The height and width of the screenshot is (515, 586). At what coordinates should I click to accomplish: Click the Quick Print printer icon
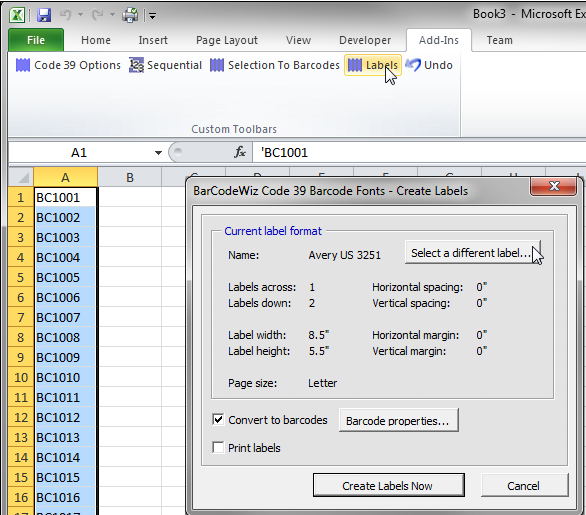(130, 15)
